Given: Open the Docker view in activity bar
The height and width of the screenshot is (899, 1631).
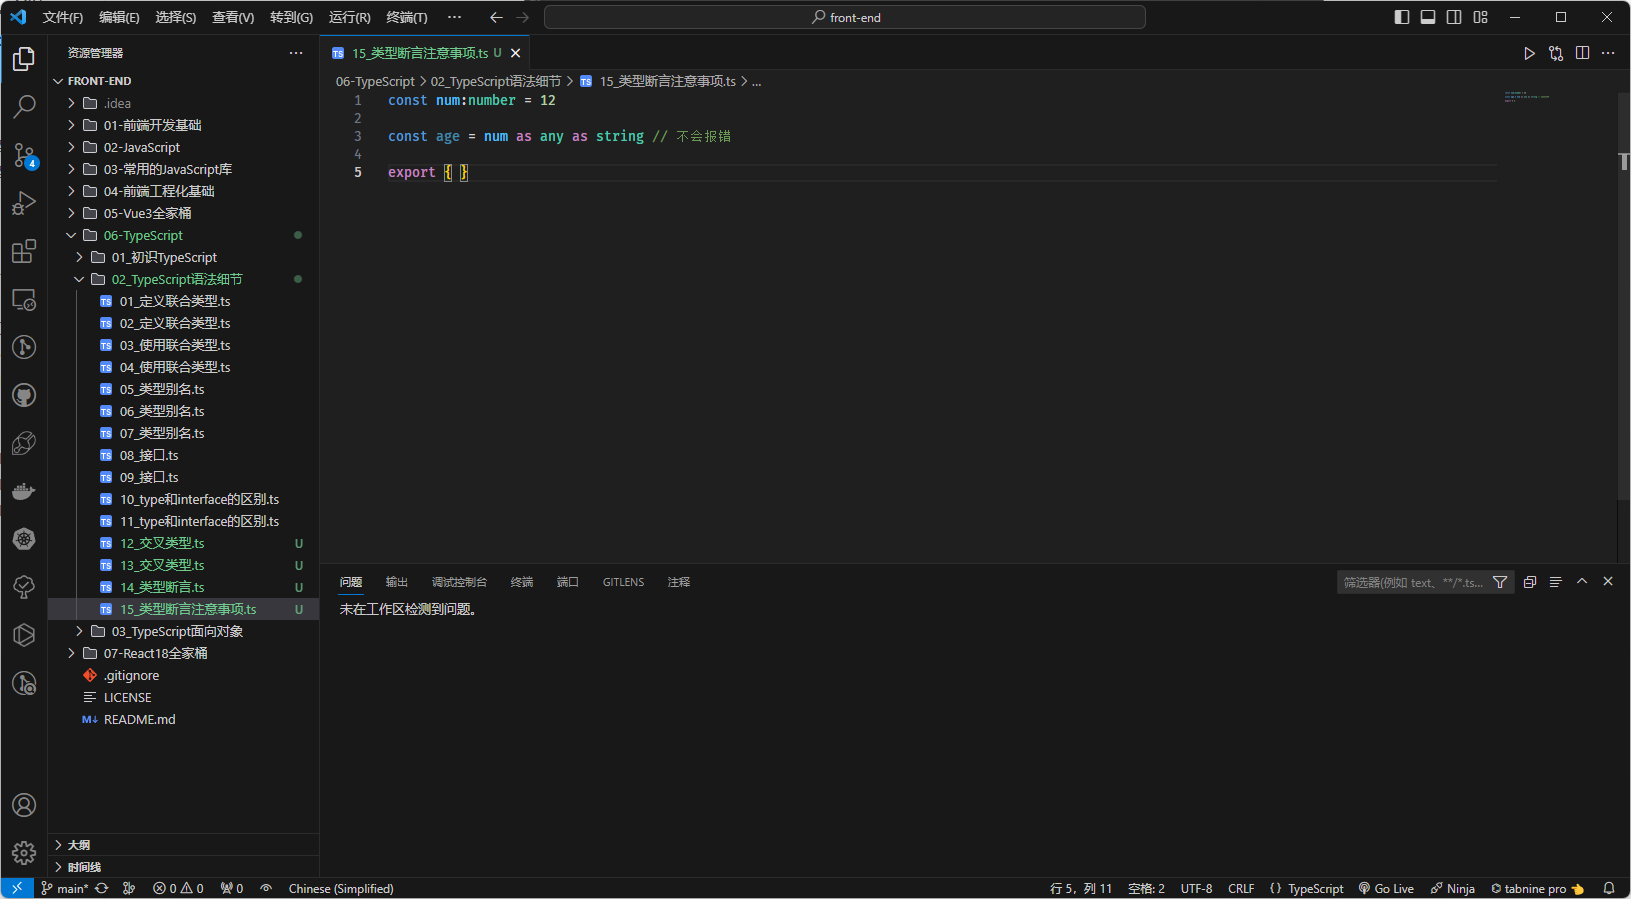Looking at the screenshot, I should tap(24, 491).
